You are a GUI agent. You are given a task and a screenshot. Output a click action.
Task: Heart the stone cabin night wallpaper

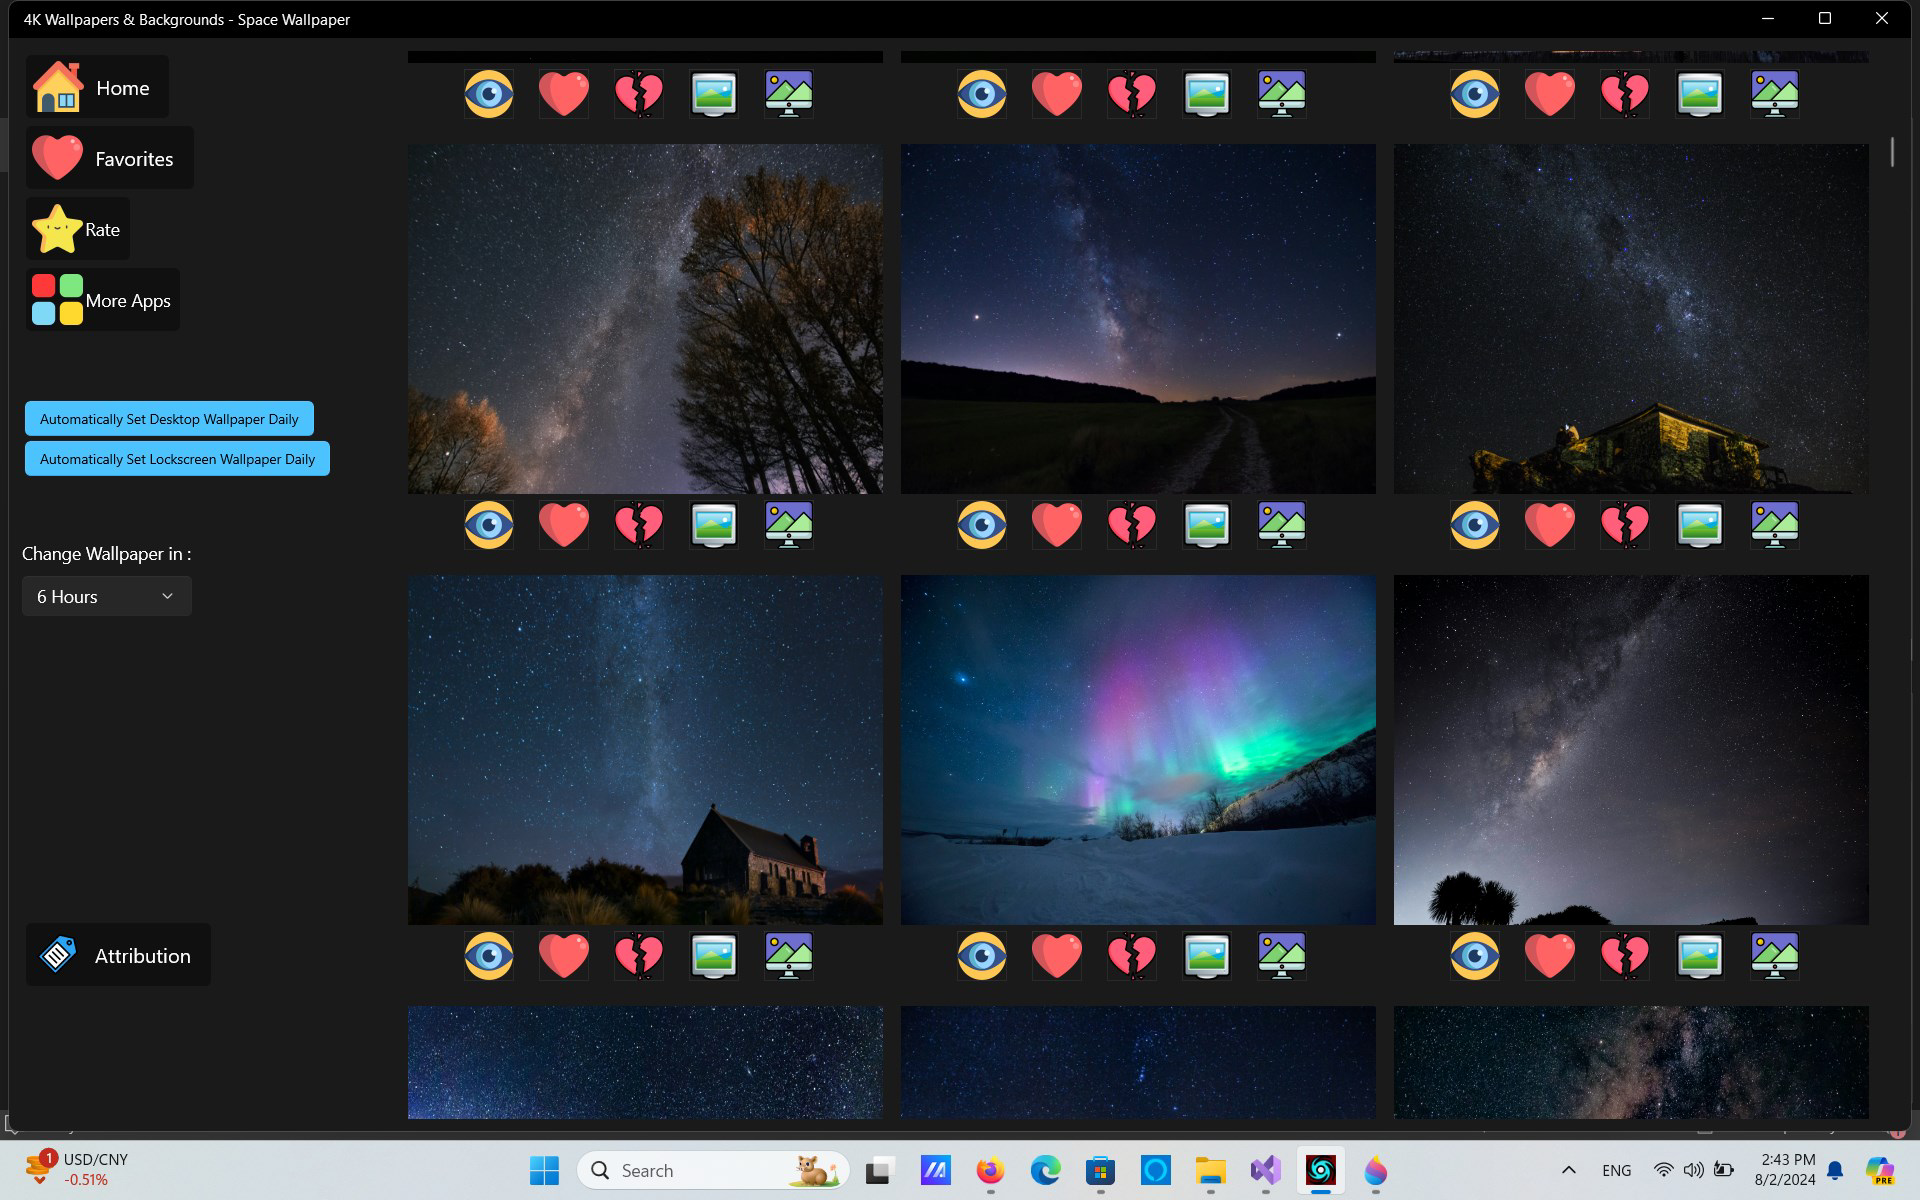(1550, 525)
